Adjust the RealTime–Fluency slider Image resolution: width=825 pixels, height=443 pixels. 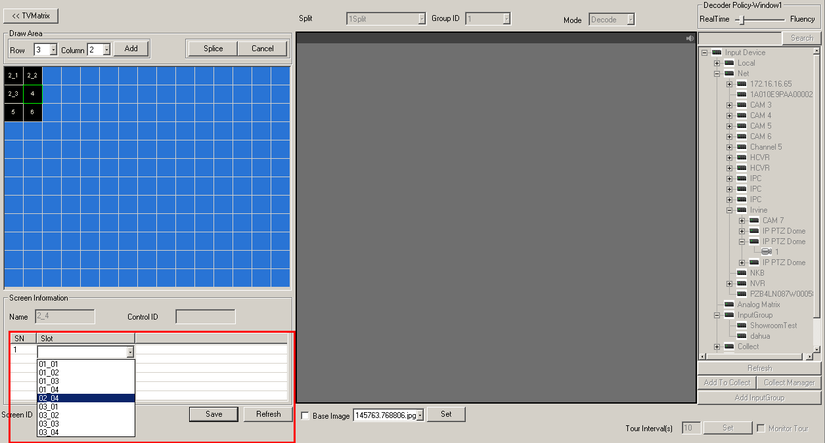[742, 20]
